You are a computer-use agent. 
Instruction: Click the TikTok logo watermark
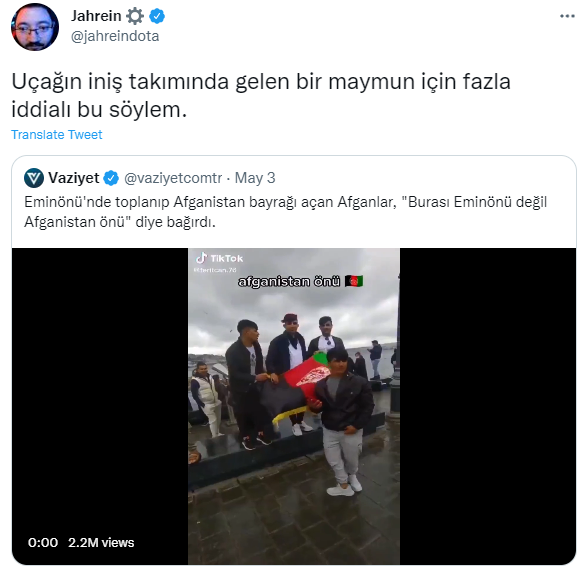[x=219, y=258]
